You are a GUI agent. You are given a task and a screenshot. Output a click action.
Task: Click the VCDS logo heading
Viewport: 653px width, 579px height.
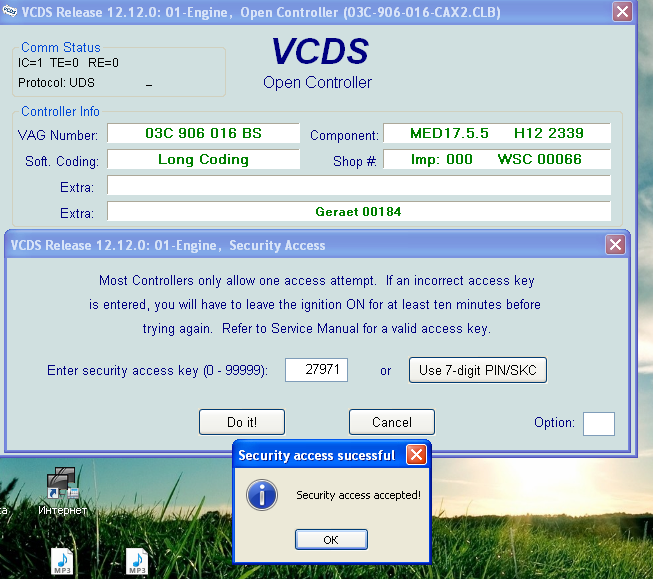(320, 51)
